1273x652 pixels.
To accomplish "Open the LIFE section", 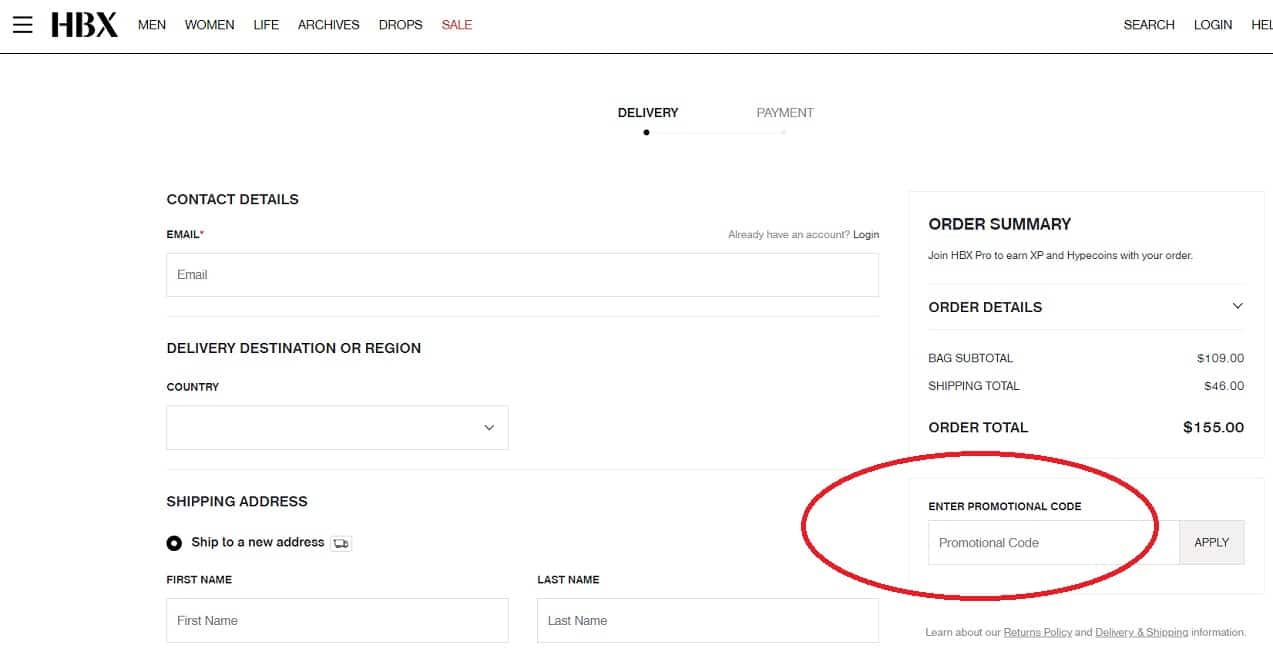I will coord(265,25).
